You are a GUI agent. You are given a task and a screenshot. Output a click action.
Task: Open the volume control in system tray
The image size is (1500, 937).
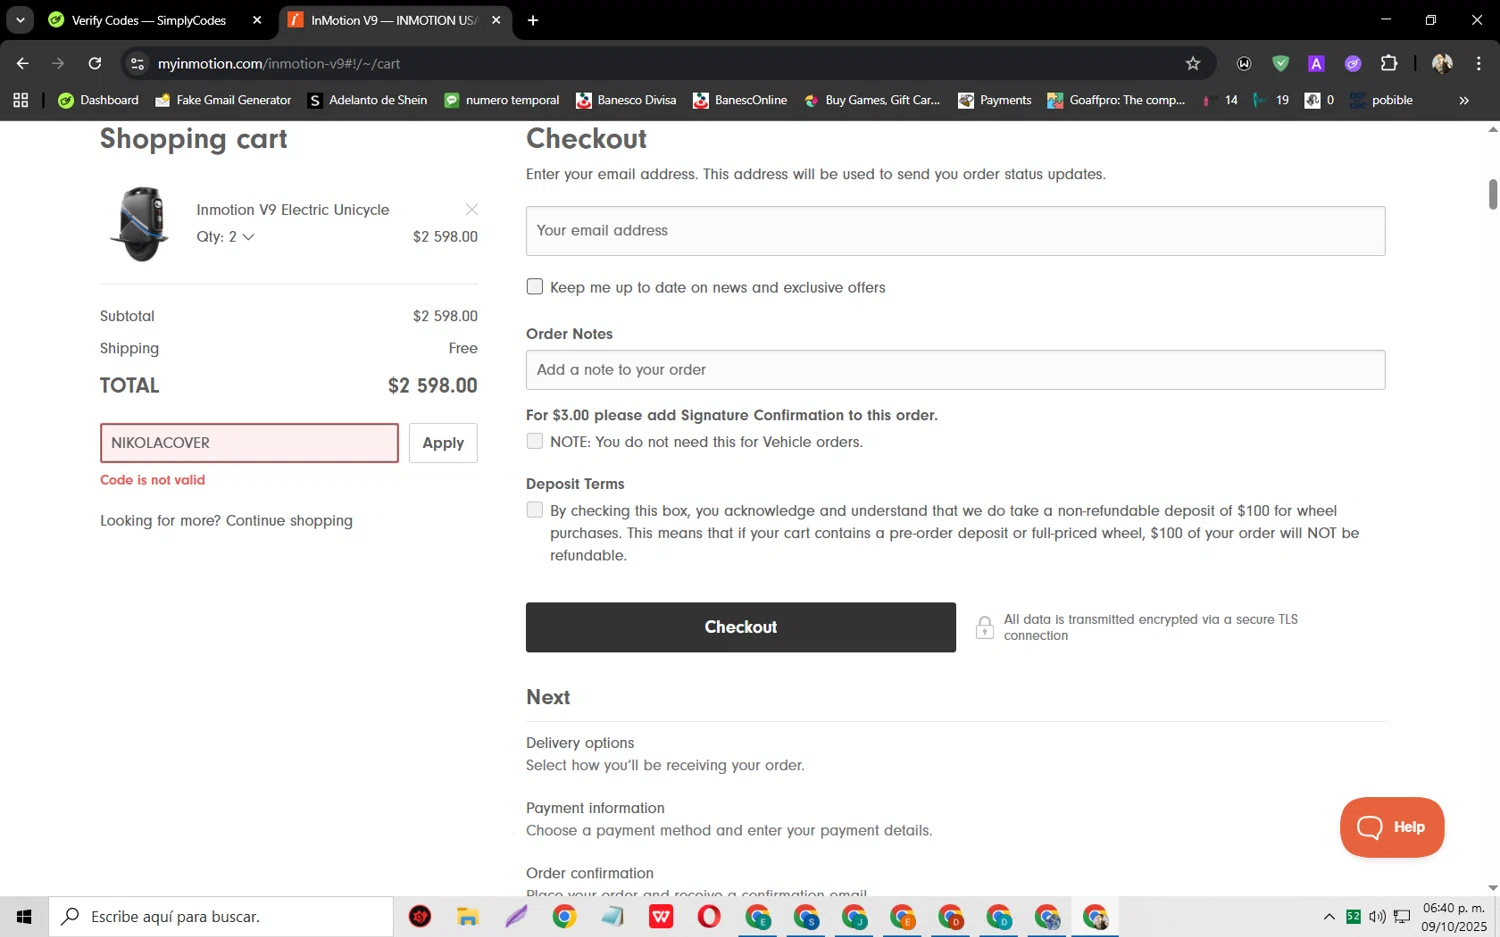(1377, 916)
